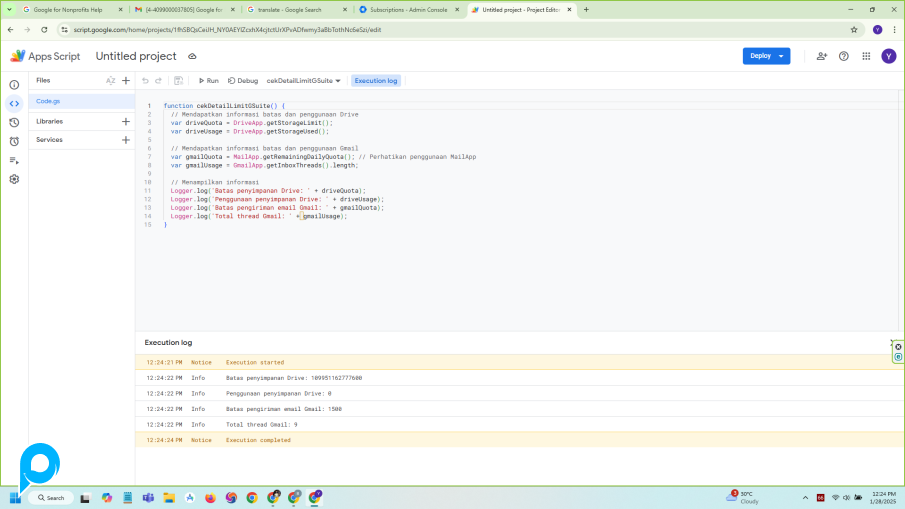
Task: Open the cekDetailLimitGSuite function dropdown
Action: (304, 80)
